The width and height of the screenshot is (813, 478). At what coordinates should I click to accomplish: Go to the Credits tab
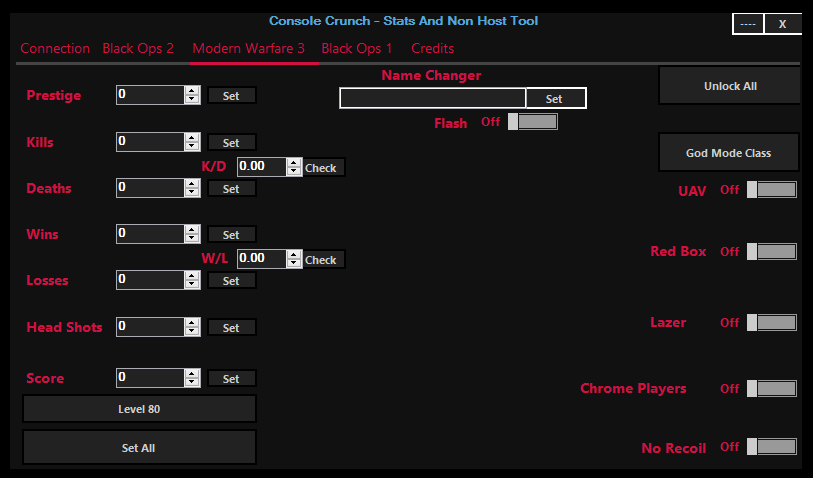432,49
